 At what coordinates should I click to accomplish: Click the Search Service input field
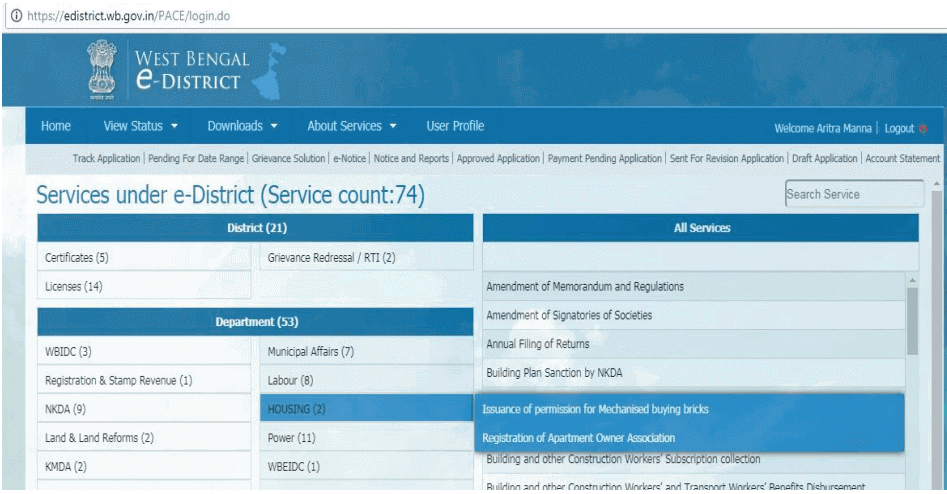click(854, 194)
